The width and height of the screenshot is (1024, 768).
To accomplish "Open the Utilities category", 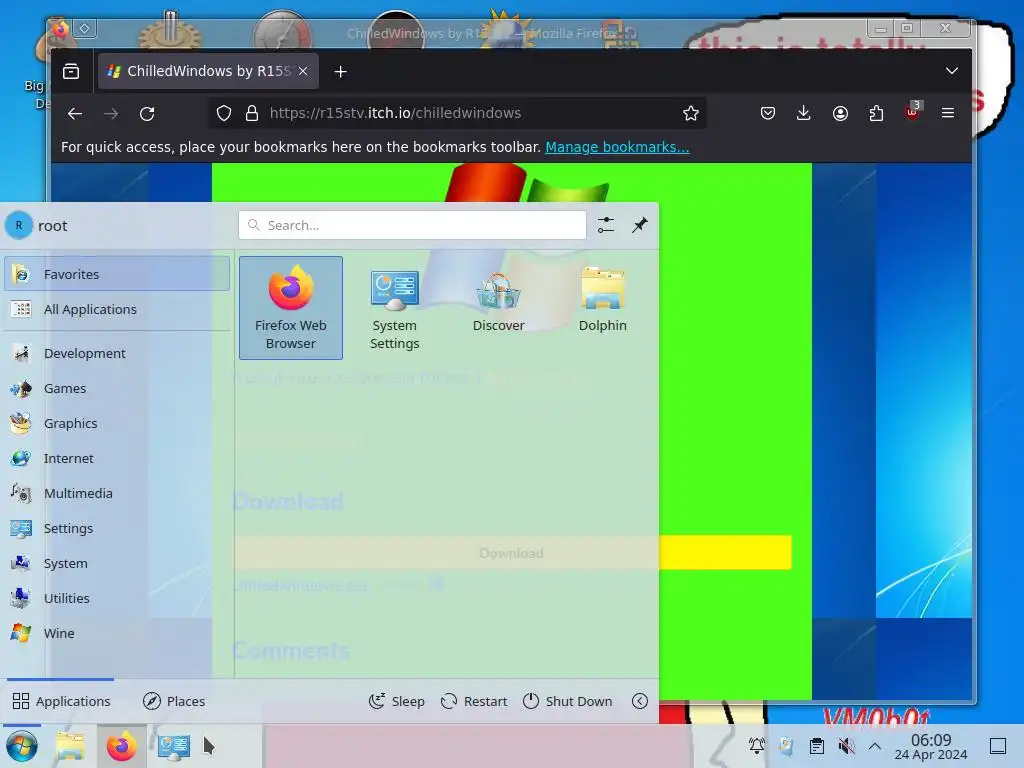I will click(117, 598).
